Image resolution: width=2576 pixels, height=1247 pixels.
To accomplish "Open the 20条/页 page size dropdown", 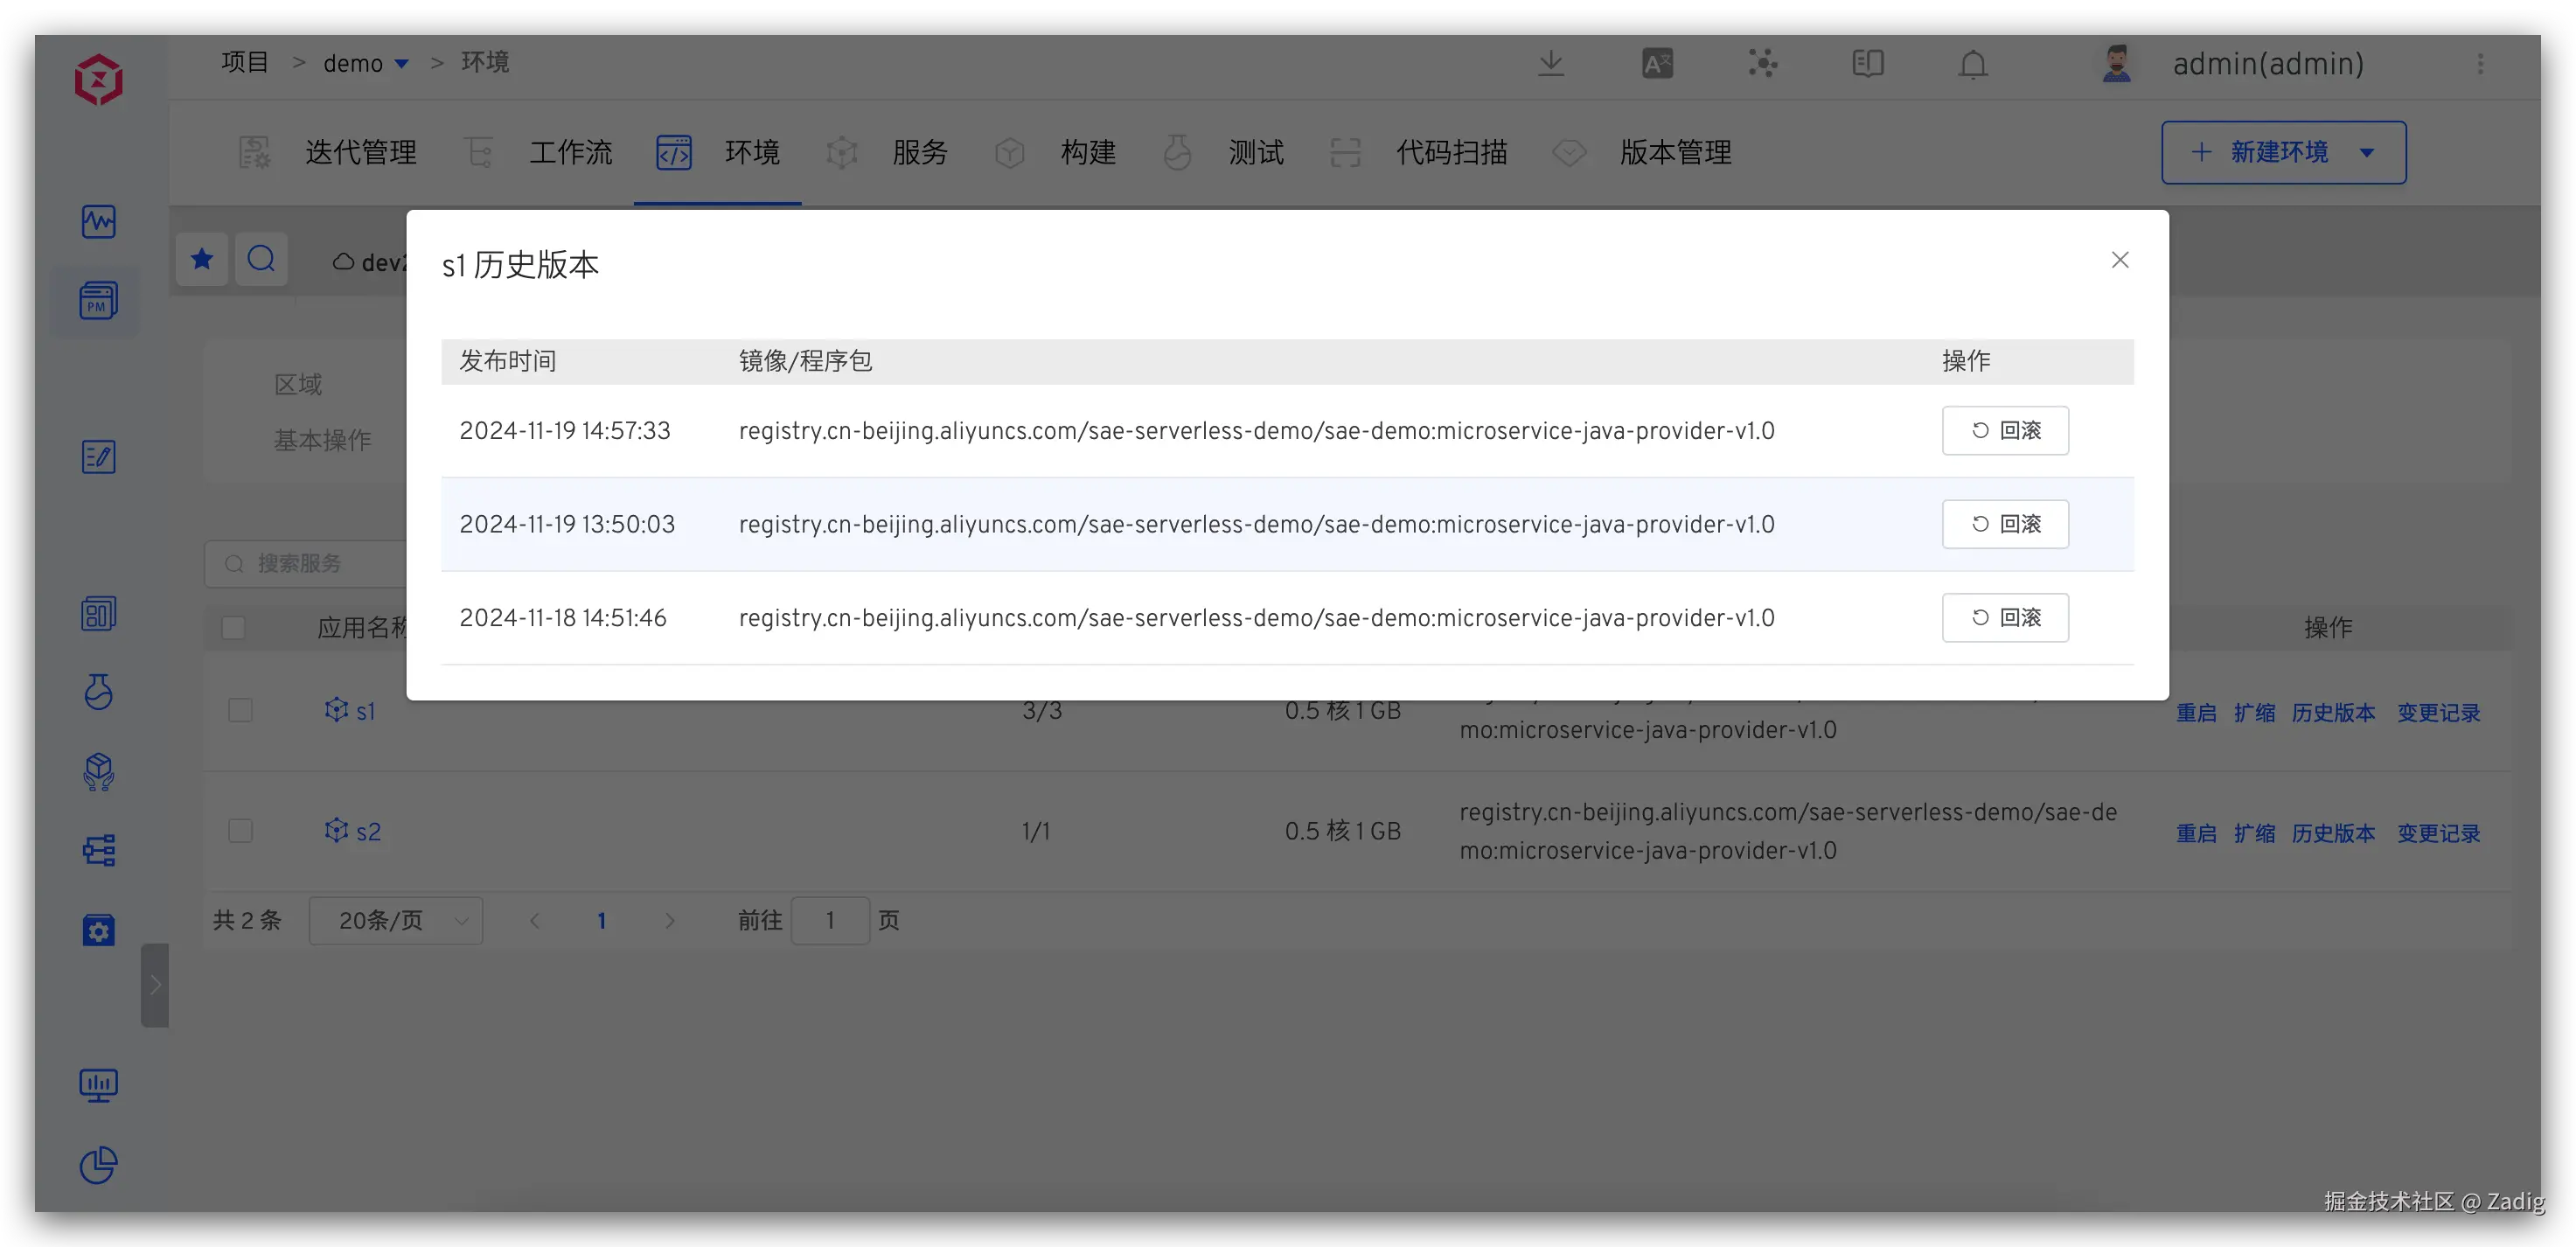I will pos(396,921).
